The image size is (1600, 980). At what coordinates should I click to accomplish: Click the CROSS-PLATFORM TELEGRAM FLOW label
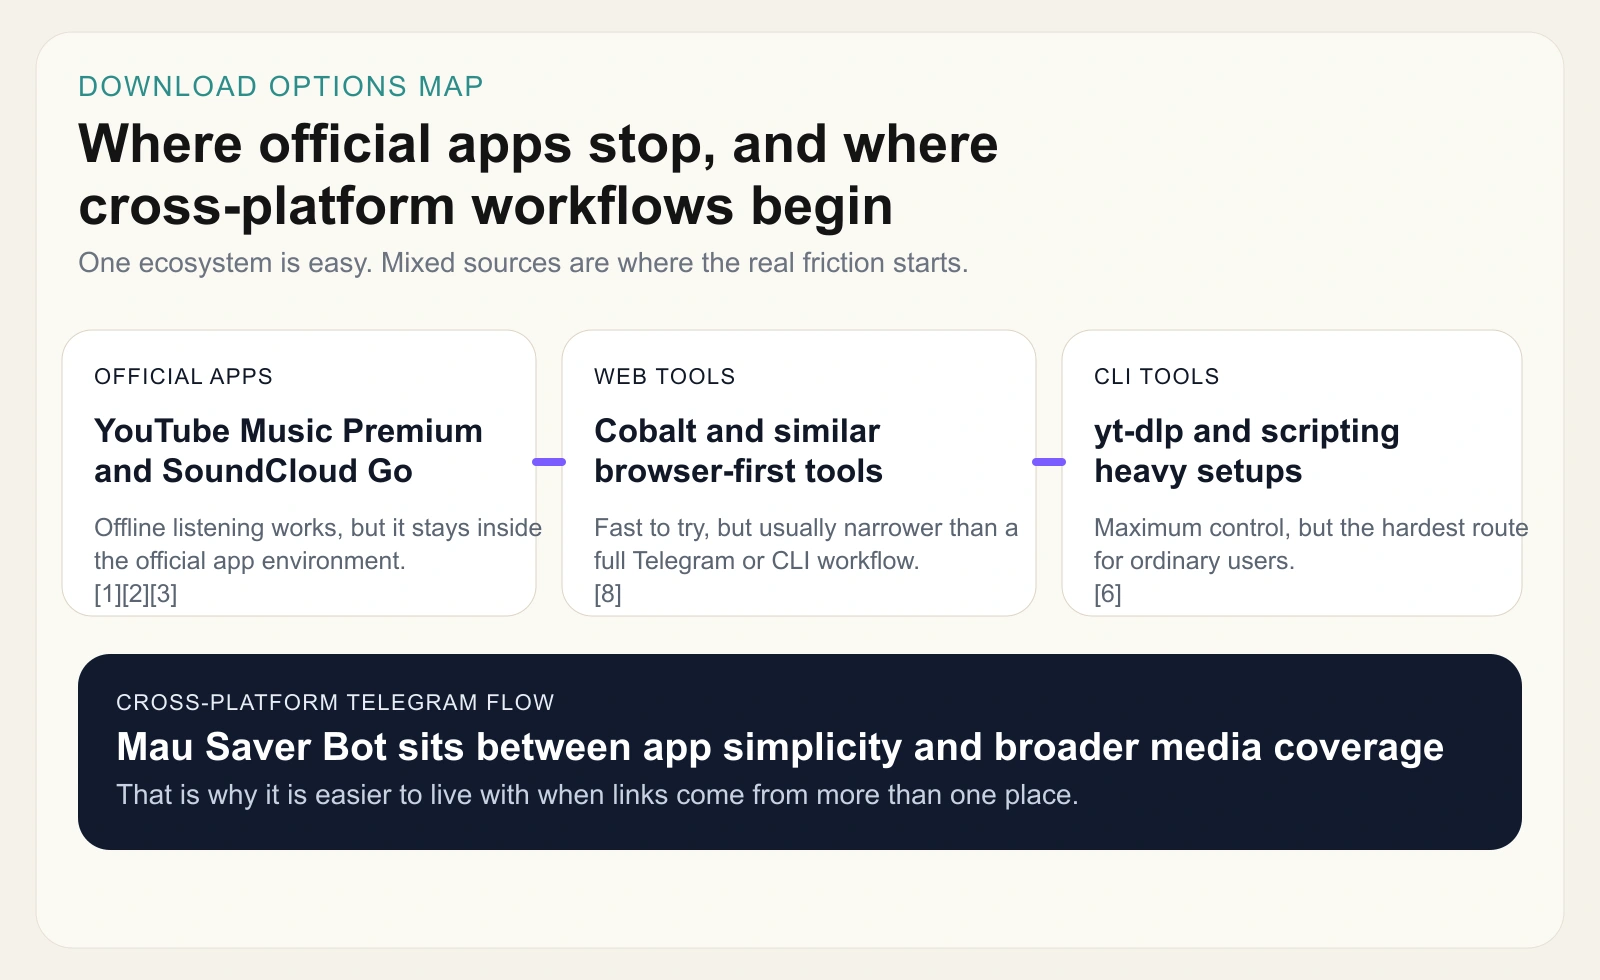coord(335,703)
